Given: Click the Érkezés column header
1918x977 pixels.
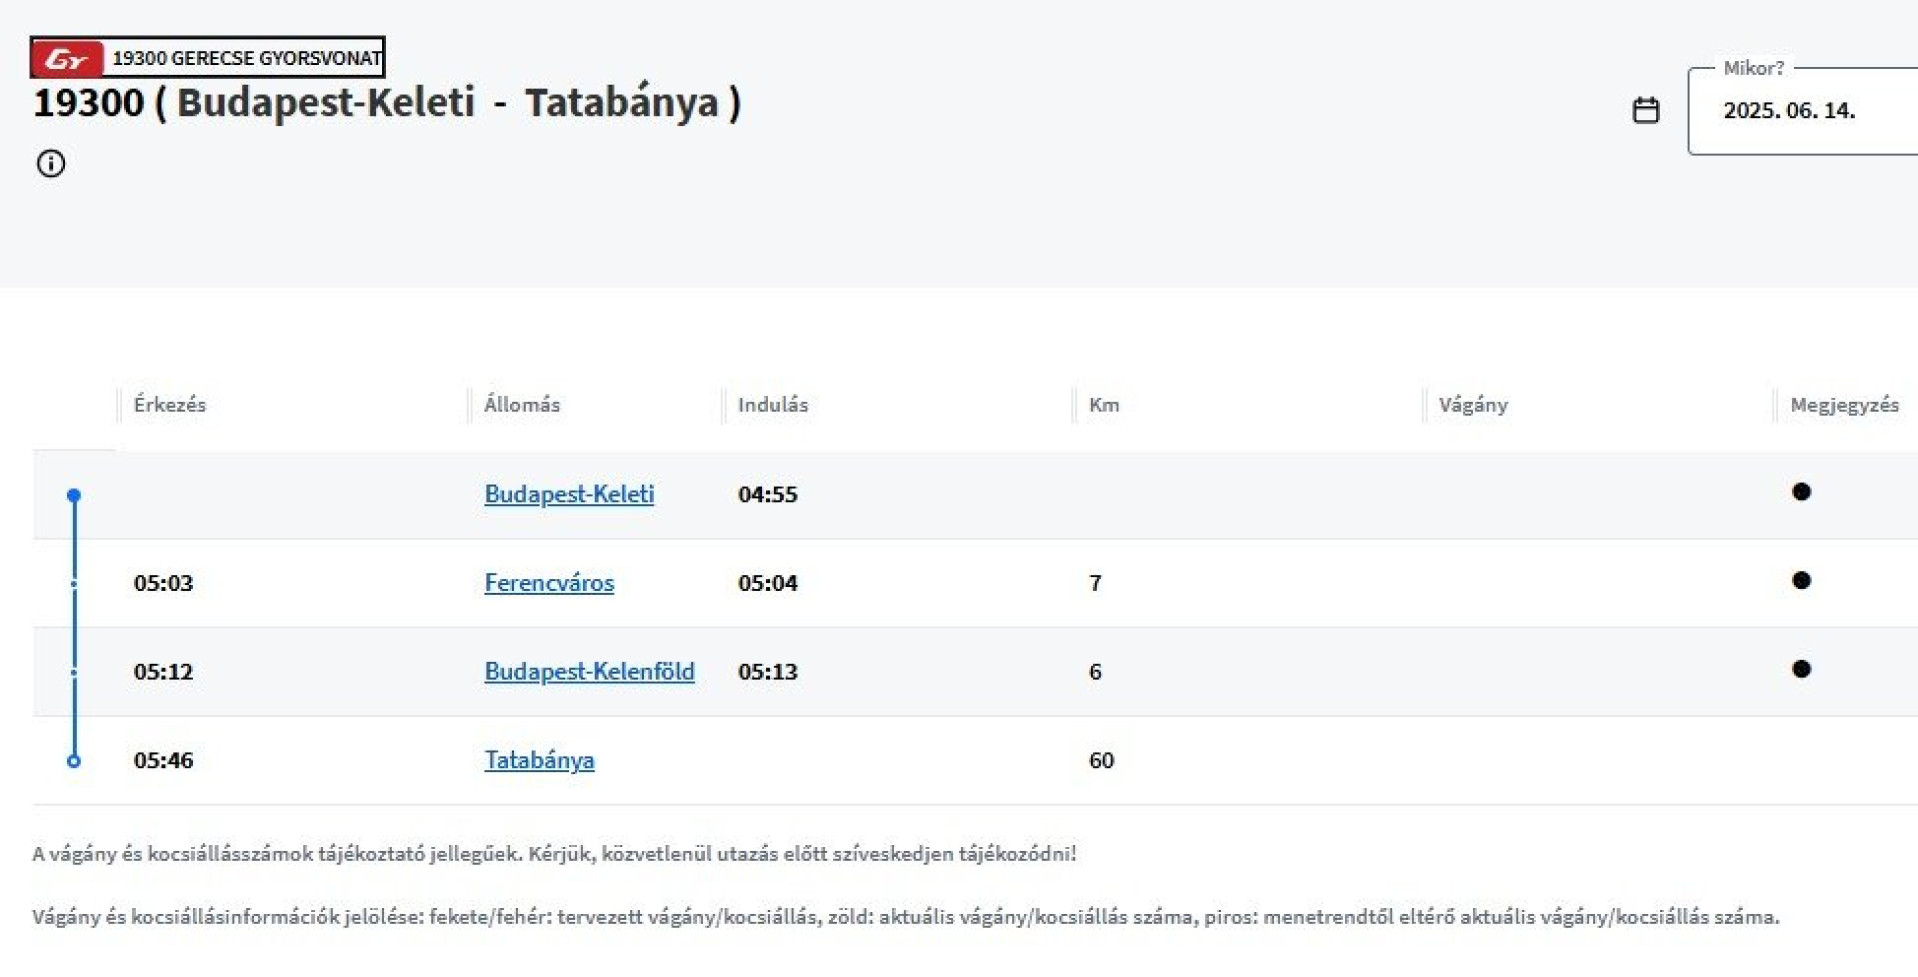Looking at the screenshot, I should pyautogui.click(x=170, y=405).
